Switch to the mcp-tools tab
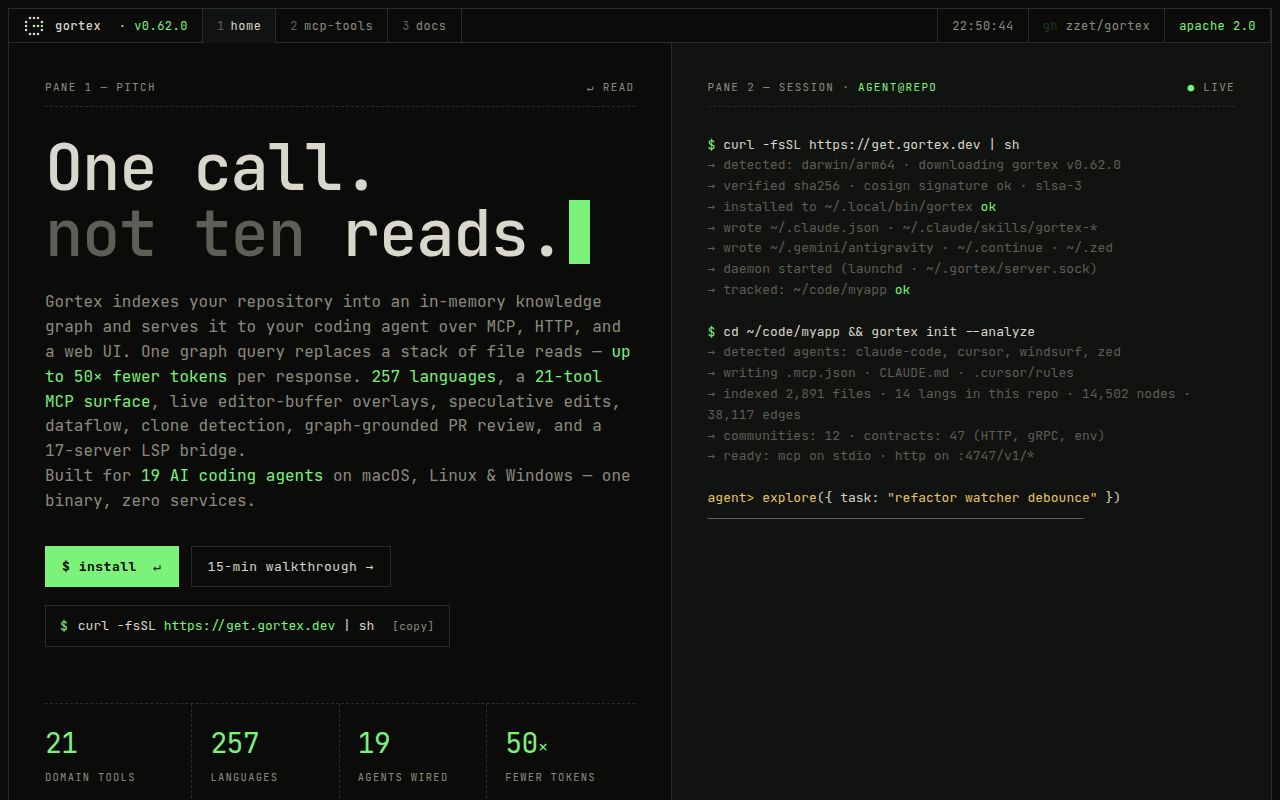1280x800 pixels. [x=331, y=26]
